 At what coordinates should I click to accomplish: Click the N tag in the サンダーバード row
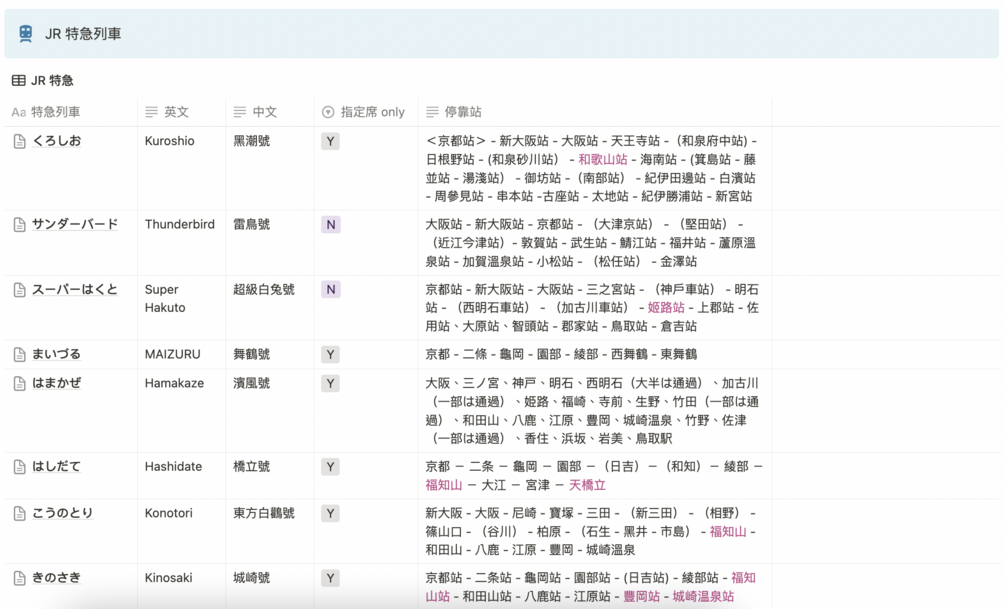pos(331,224)
